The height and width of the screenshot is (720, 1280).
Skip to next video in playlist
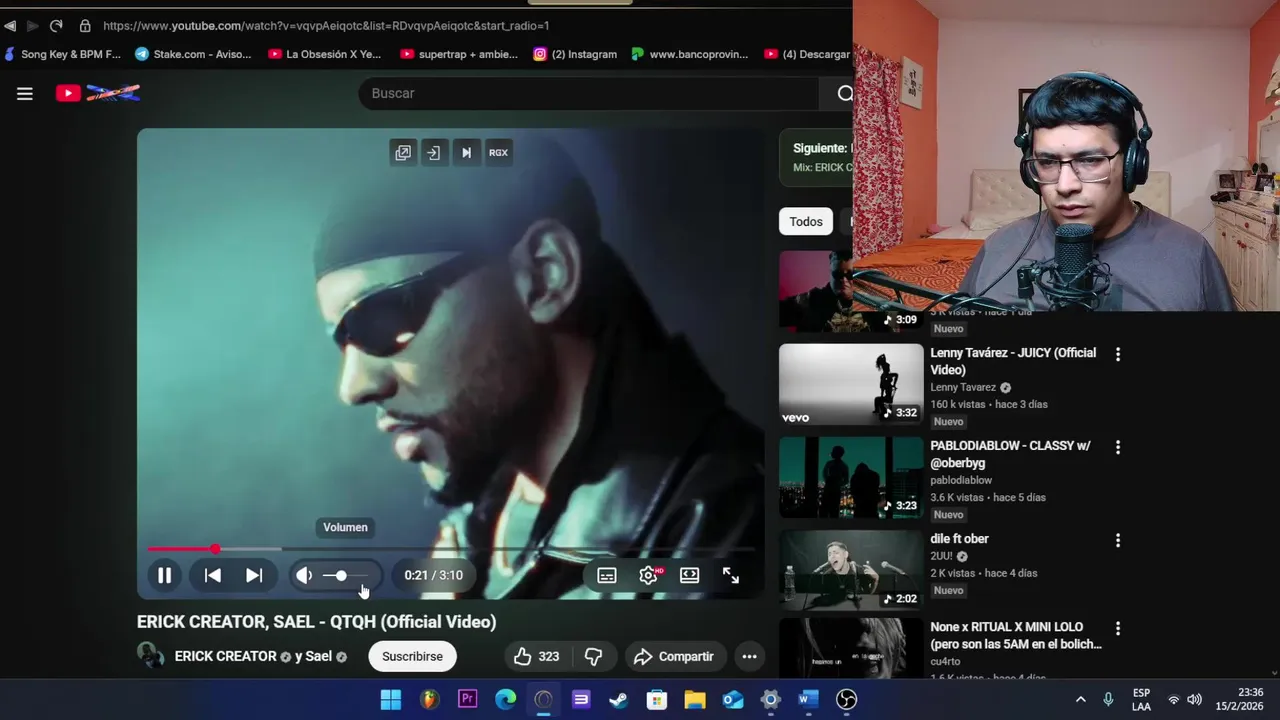tap(254, 575)
